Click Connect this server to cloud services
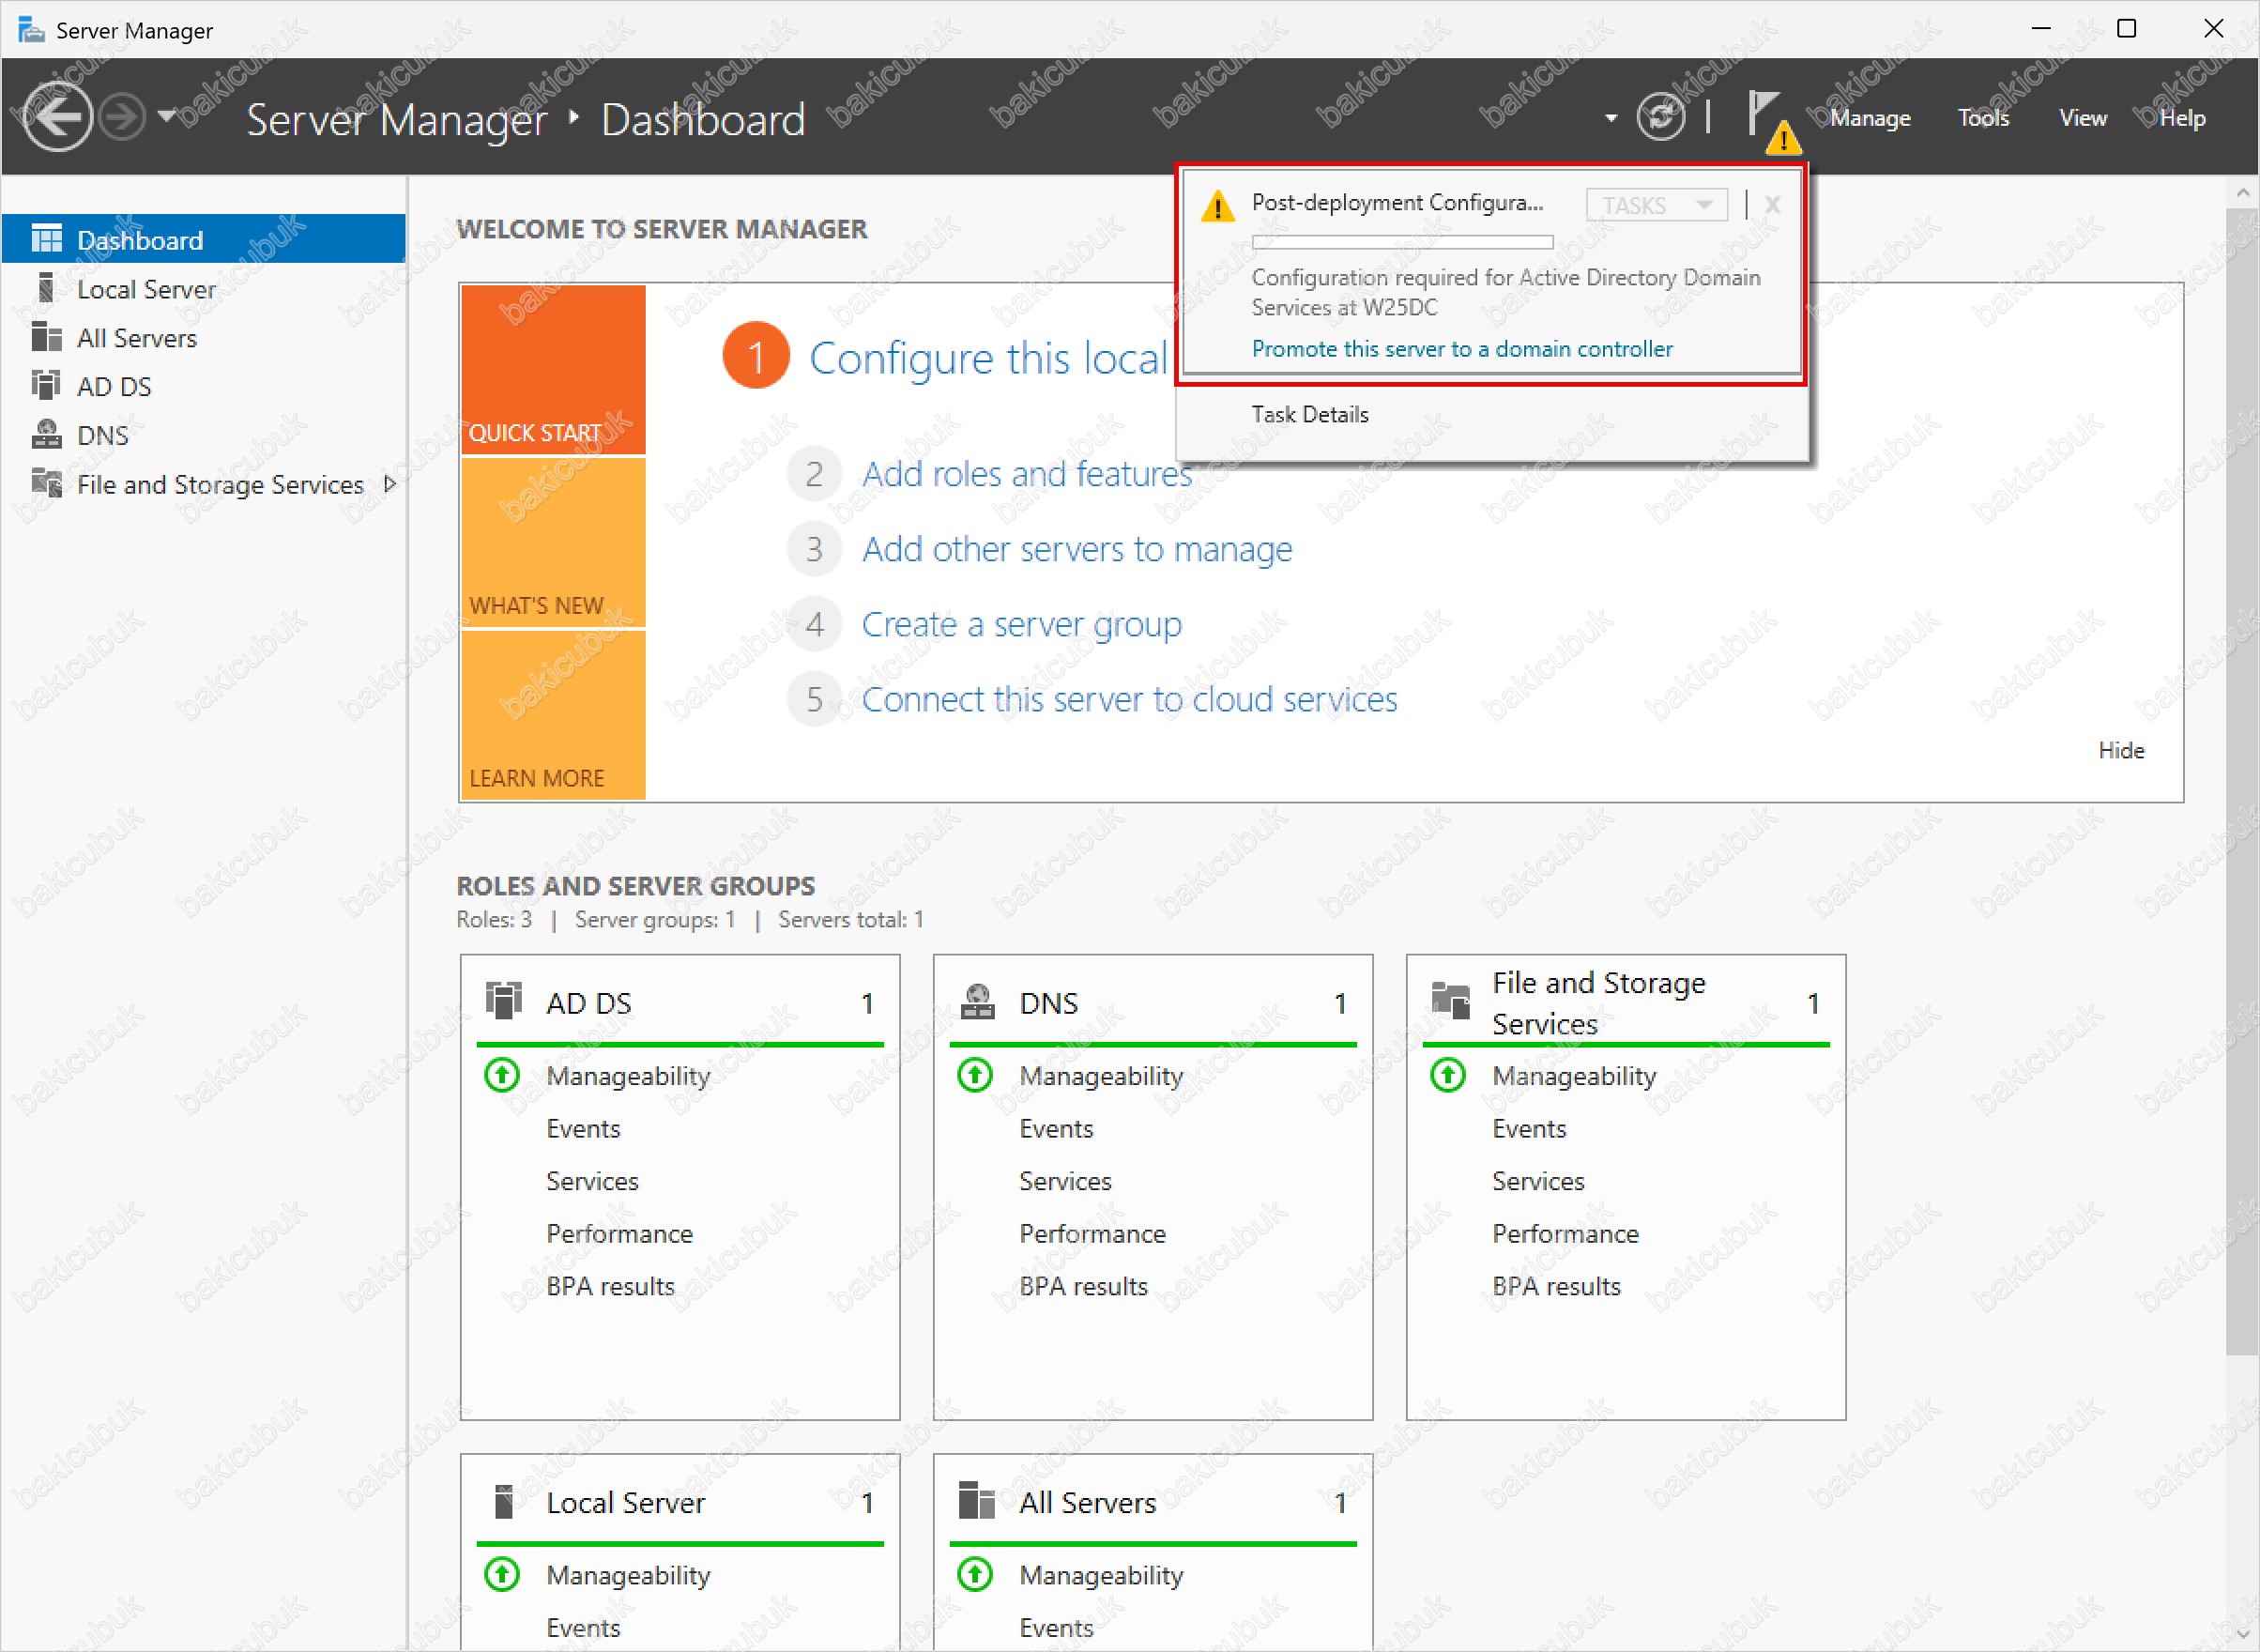Screen dimensions: 2260x1652 click(1129, 699)
